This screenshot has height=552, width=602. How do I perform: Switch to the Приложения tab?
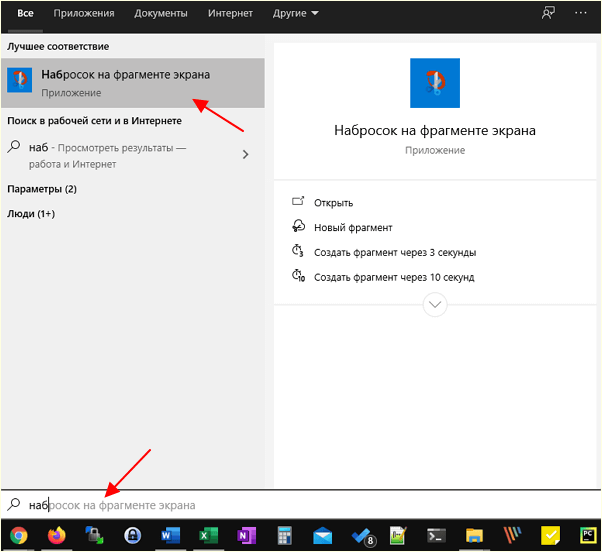tap(84, 13)
